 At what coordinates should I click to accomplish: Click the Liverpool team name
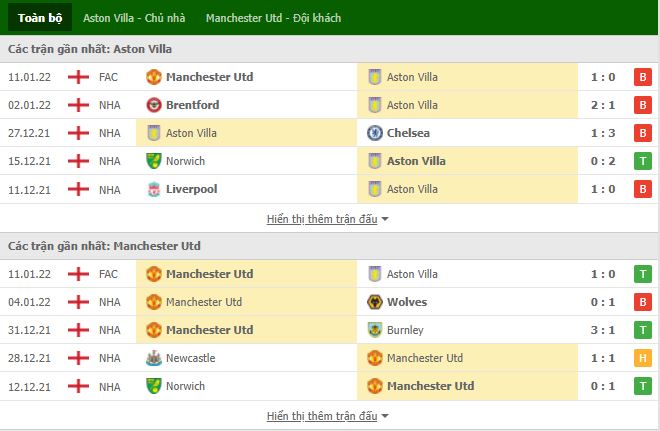[192, 189]
